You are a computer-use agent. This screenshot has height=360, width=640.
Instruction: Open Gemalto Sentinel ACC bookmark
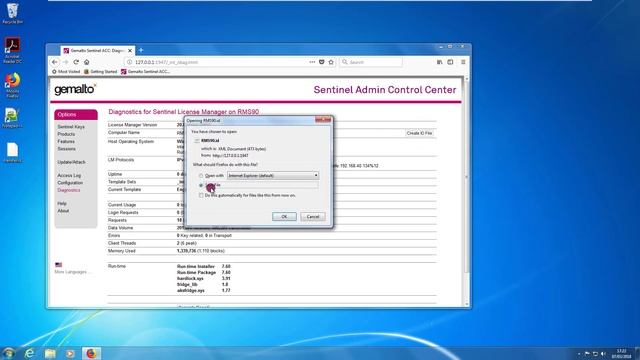(x=145, y=72)
